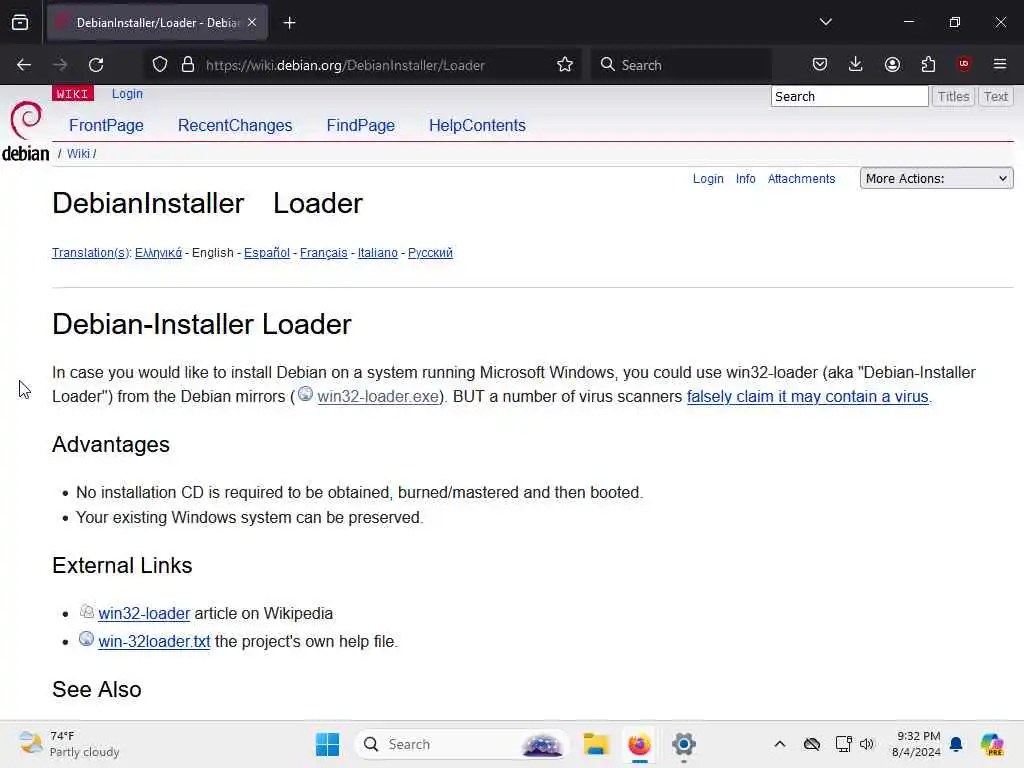Open the Downloads panel icon
Image resolution: width=1024 pixels, height=768 pixels.
tap(856, 65)
